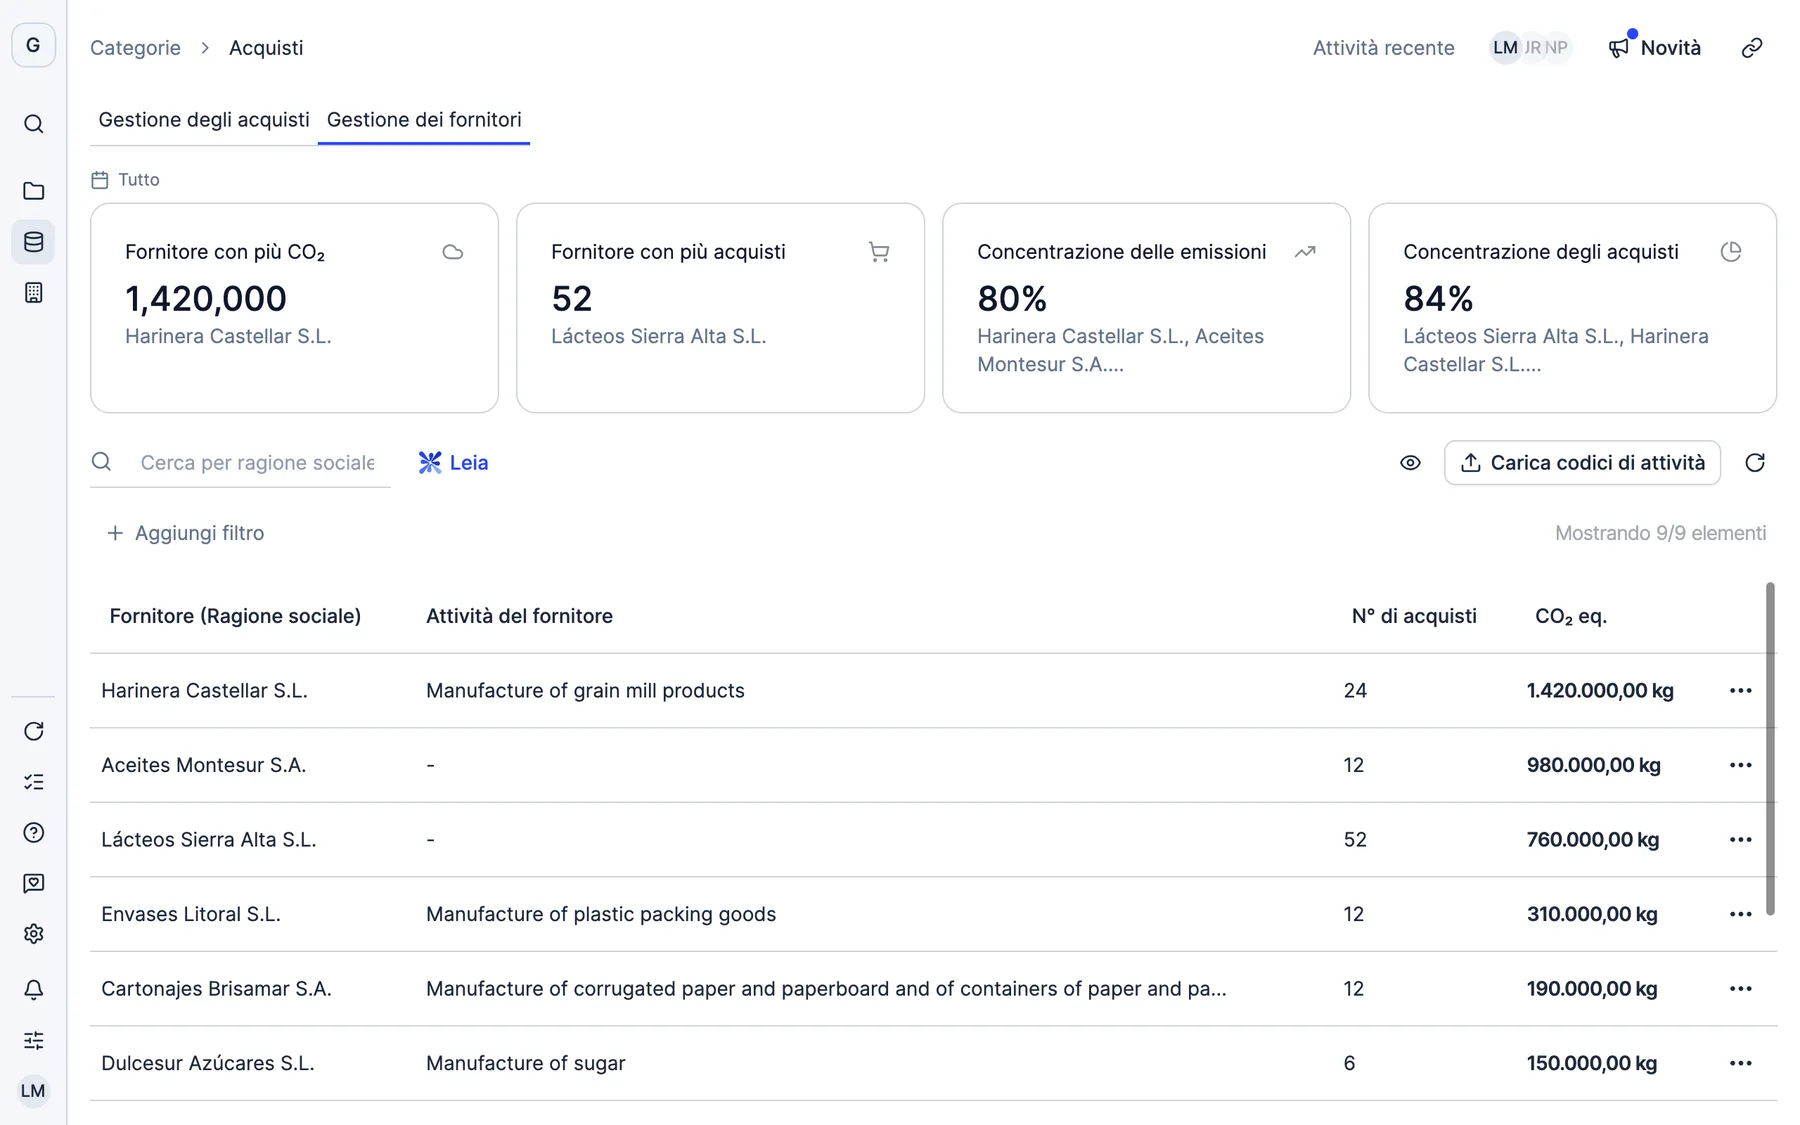Screen dimensions: 1800x1125
Task: Open row menu for Cartonajes Brisamar S.A.
Action: click(1740, 989)
